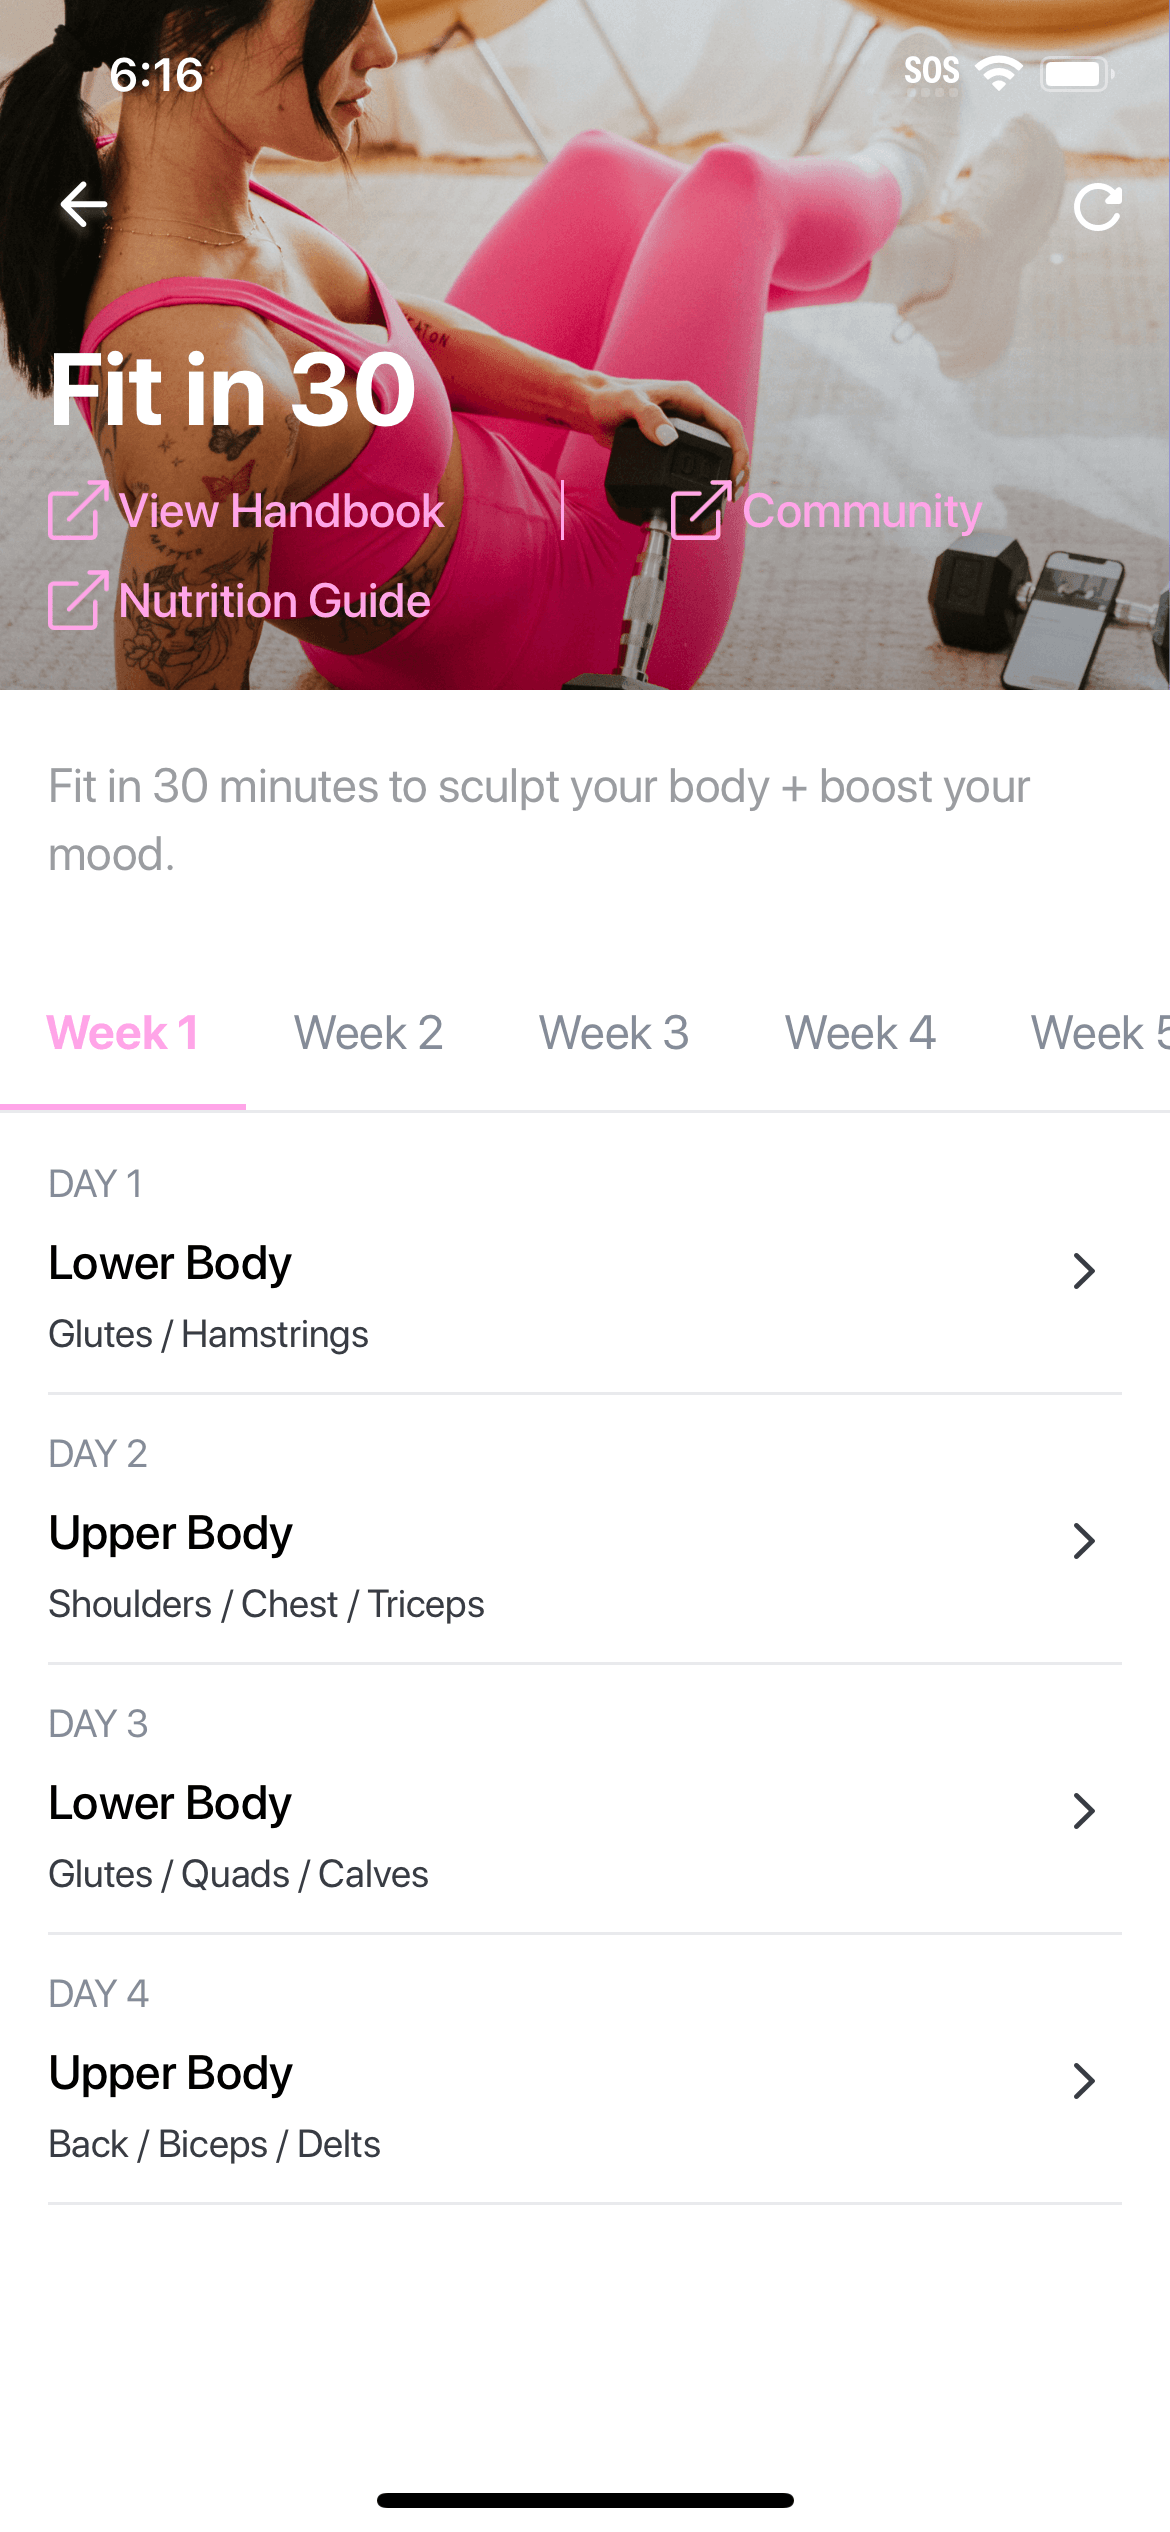Open Day 4 Upper Body chevron
Viewport: 1170px width, 2532px height.
(x=1084, y=2081)
